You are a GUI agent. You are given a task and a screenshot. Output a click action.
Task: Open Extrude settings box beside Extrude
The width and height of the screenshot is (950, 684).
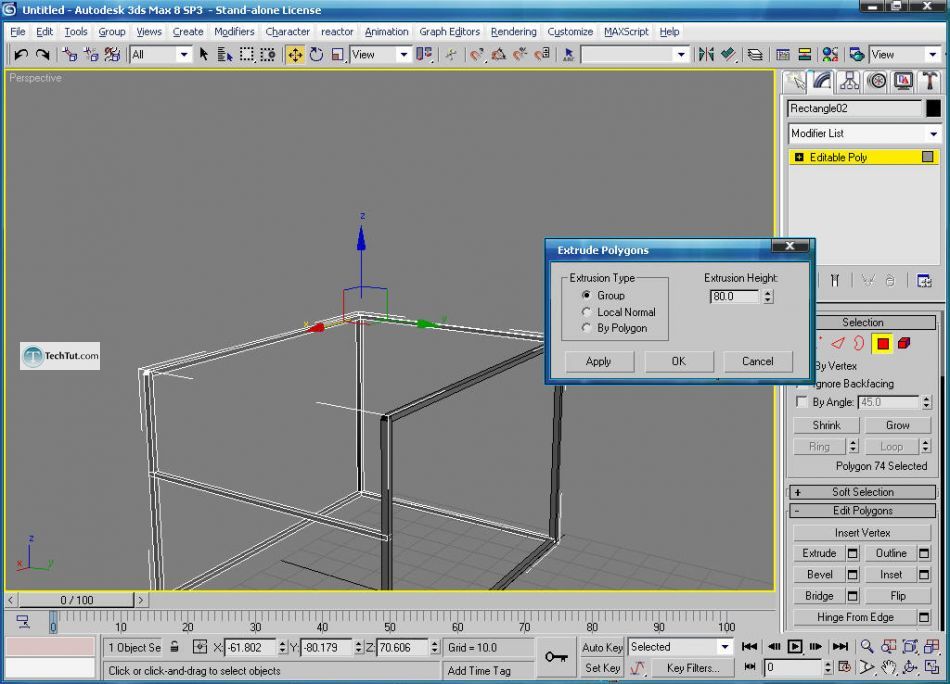tap(852, 553)
